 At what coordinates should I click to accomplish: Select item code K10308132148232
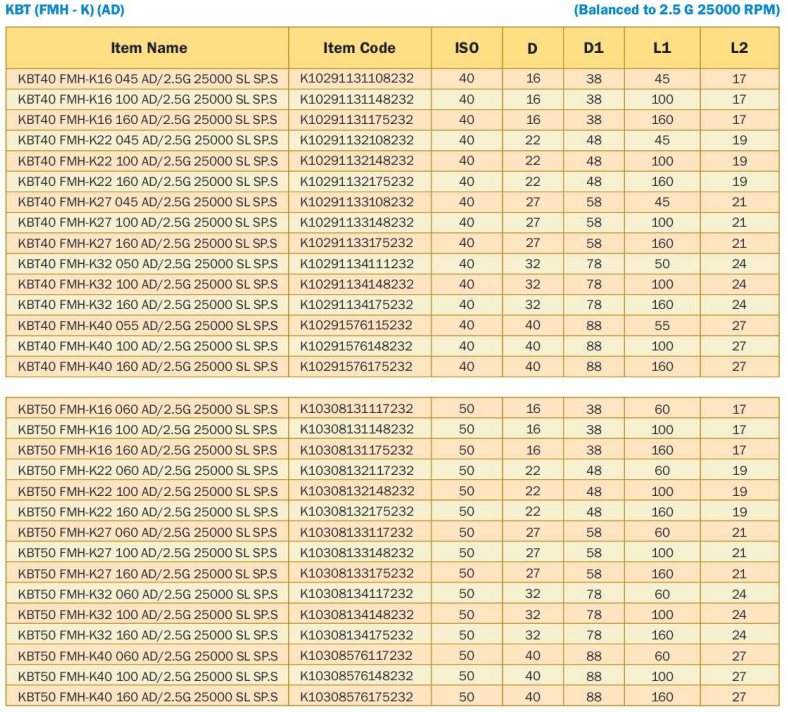click(357, 491)
